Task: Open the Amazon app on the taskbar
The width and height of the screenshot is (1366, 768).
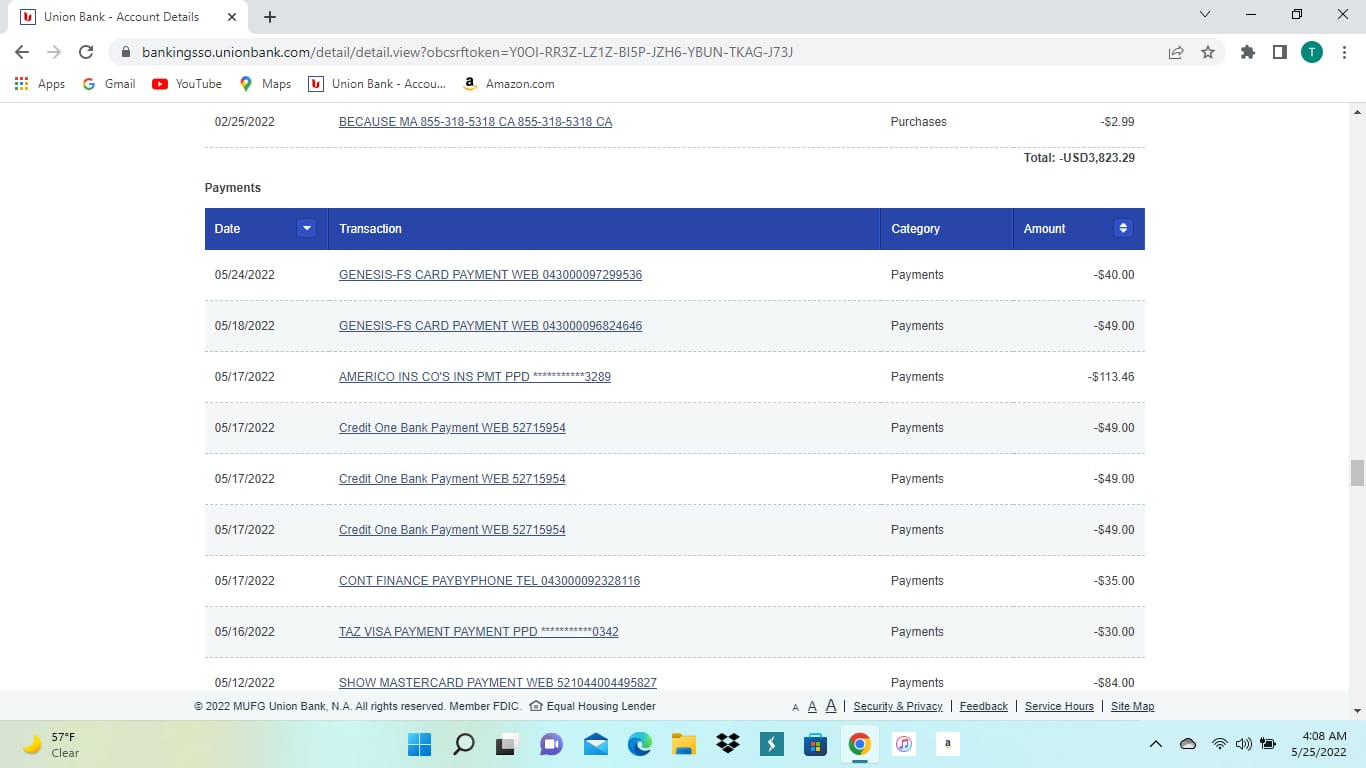Action: tap(947, 744)
